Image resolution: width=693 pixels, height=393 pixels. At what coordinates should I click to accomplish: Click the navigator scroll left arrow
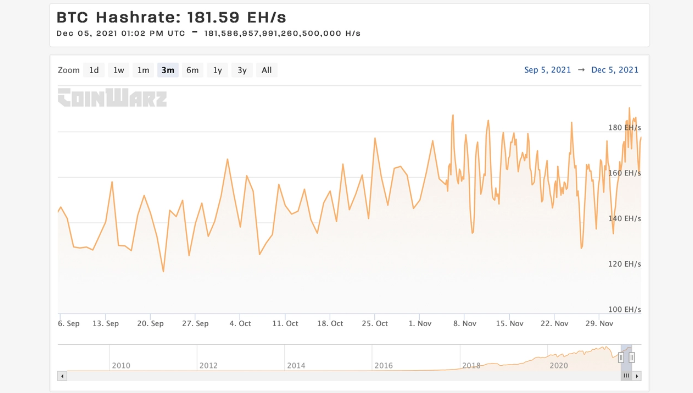click(x=62, y=376)
